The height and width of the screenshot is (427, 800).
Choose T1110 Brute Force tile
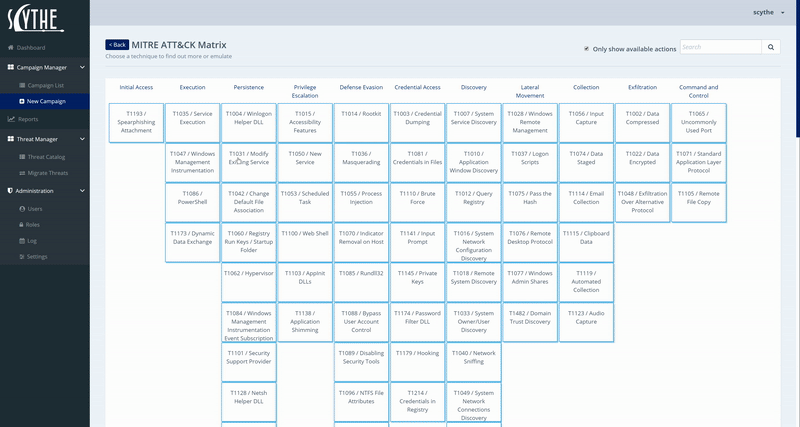point(417,203)
